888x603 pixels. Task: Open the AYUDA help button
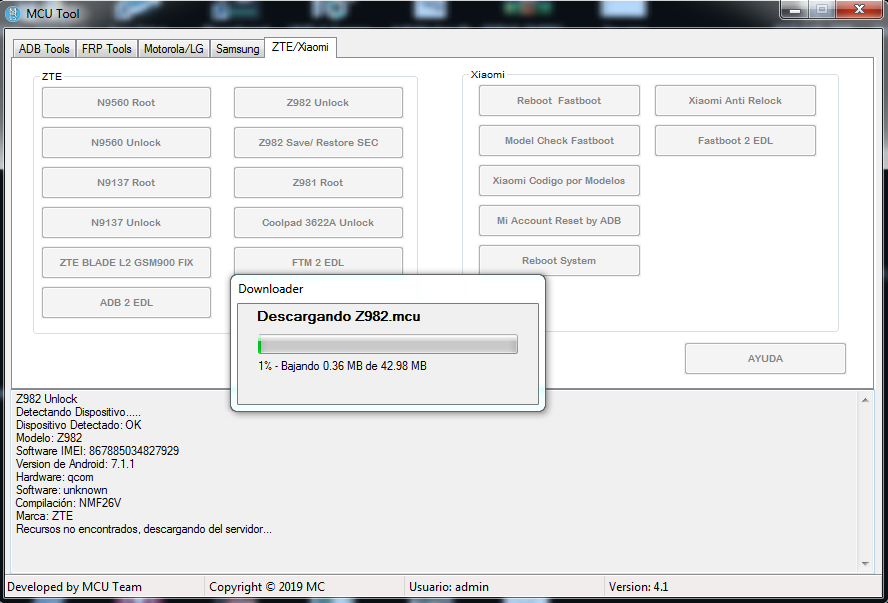[x=765, y=358]
